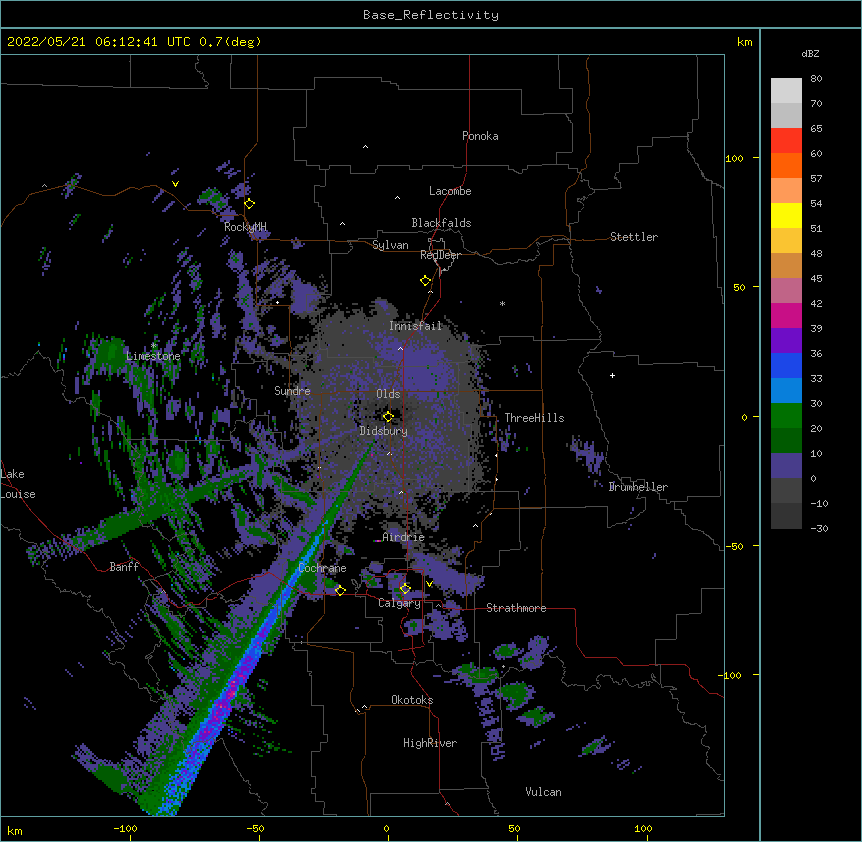Click the yellow station marker inside Calgary
The image size is (862, 842).
pyautogui.click(x=405, y=589)
